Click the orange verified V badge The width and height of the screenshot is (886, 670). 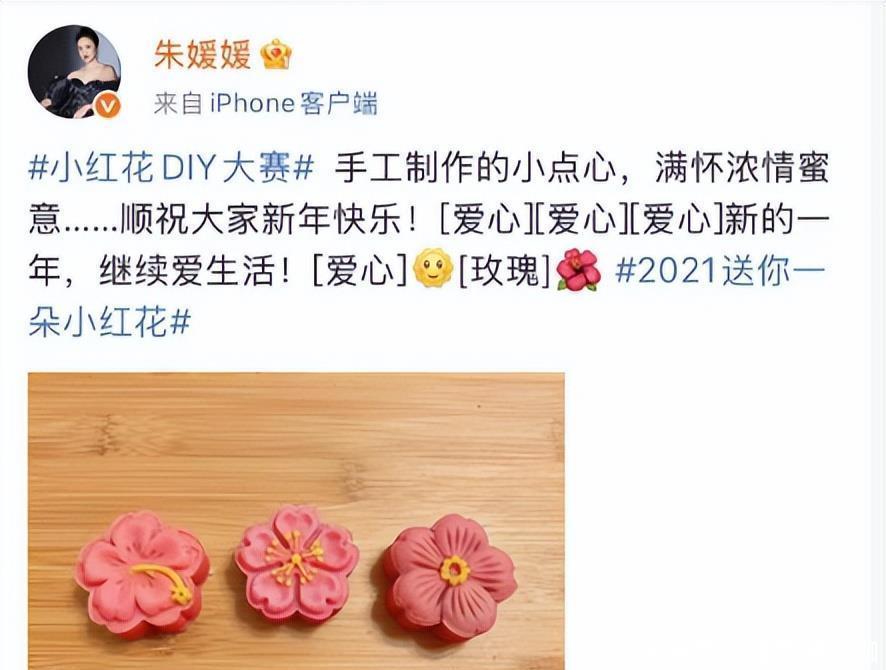coord(108,106)
